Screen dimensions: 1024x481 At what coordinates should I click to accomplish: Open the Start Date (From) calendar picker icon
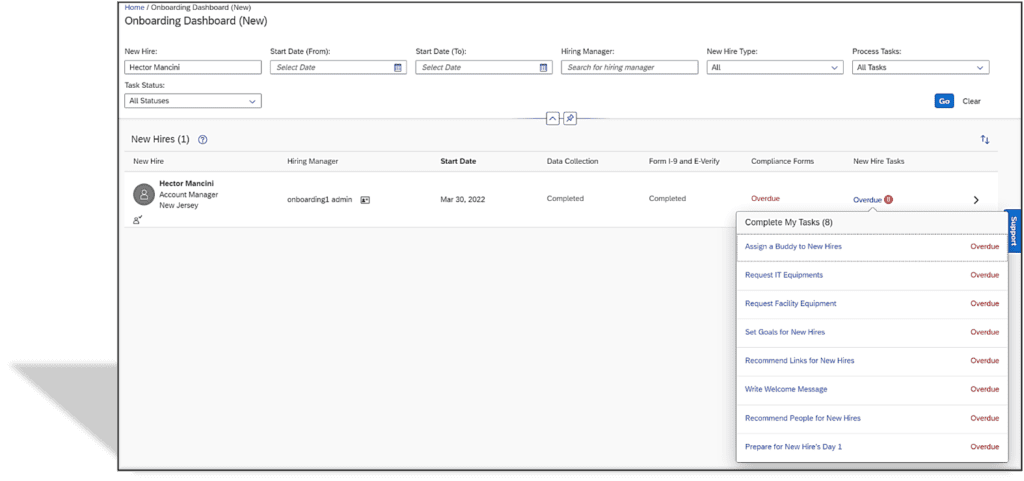398,67
